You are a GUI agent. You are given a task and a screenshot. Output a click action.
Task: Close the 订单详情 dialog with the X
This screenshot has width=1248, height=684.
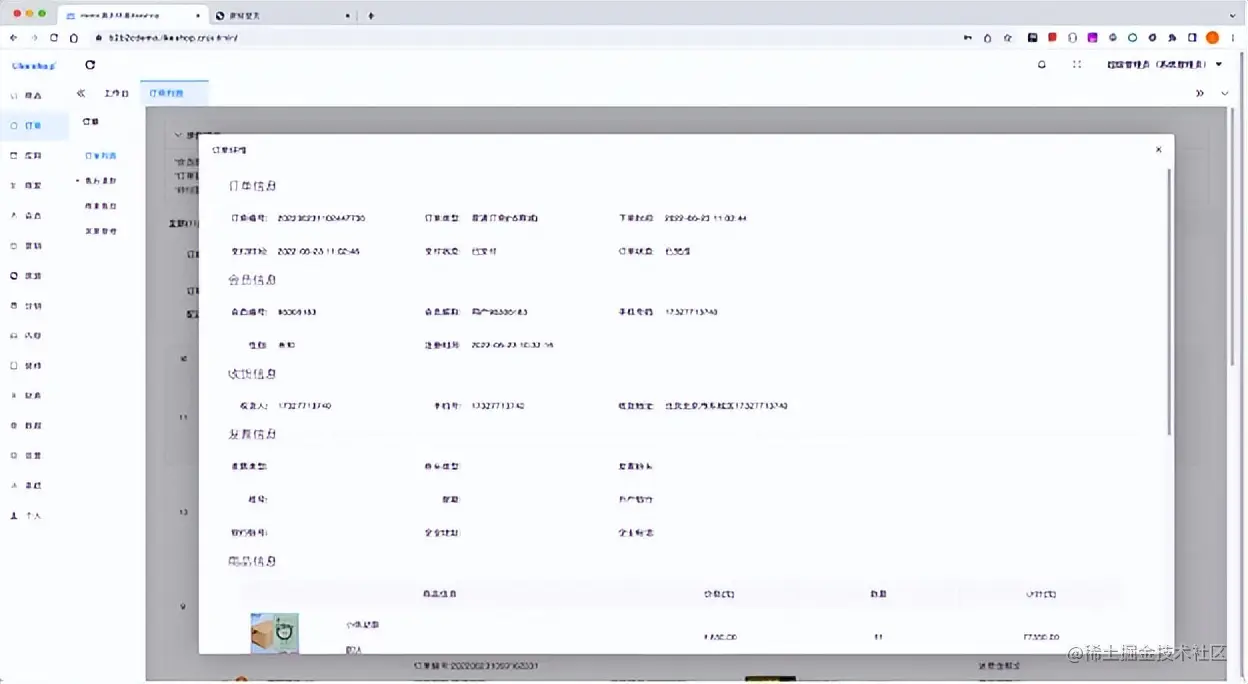click(x=1159, y=150)
